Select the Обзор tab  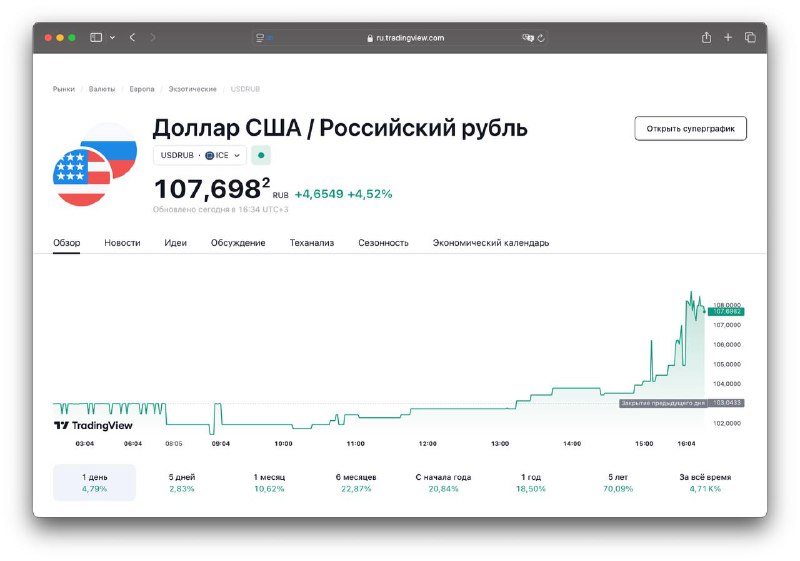pyautogui.click(x=66, y=243)
